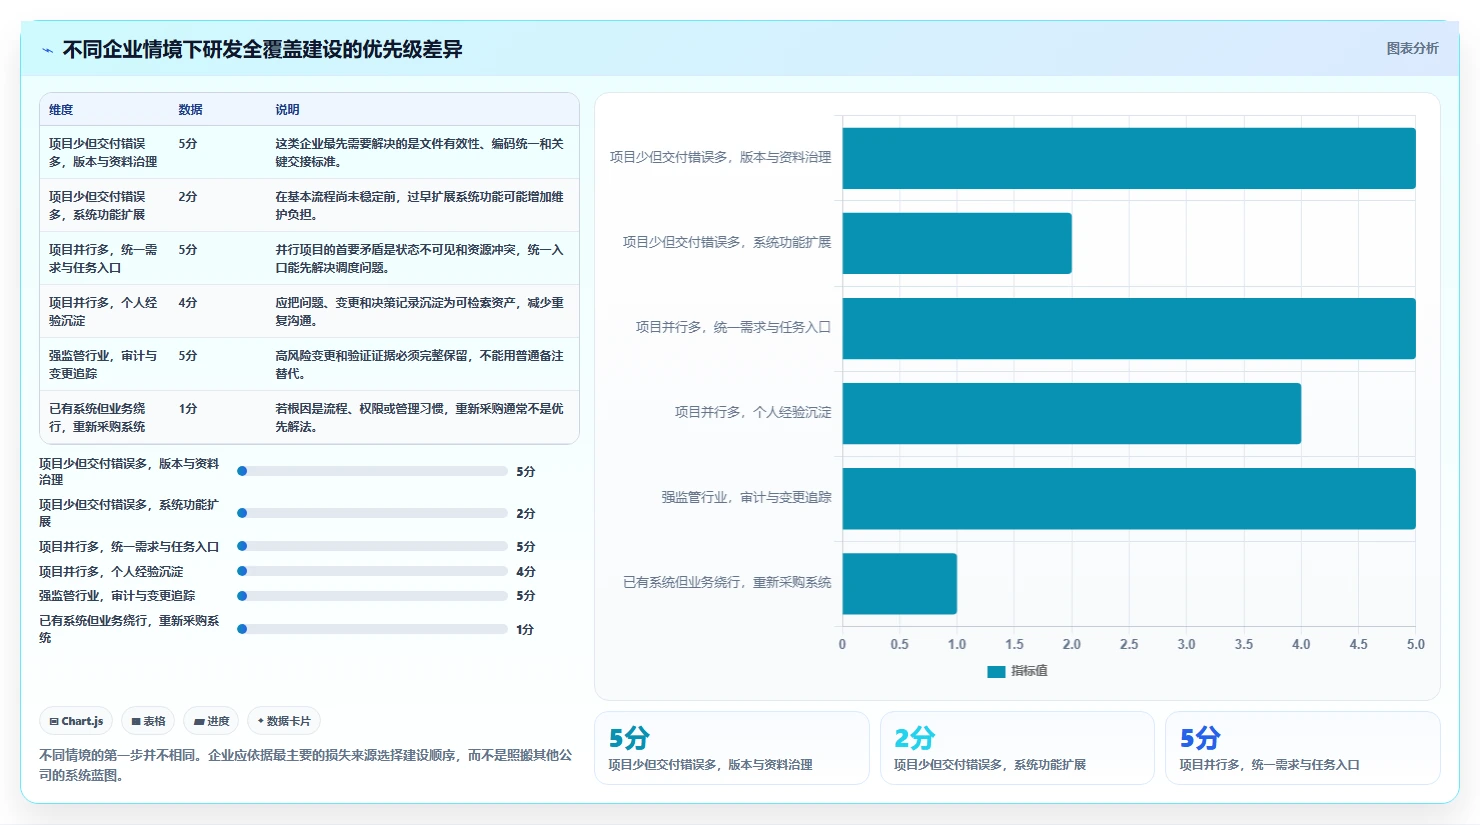Screen dimensions: 1480x825
Task: Click description starting 在基本流程尚未稳定前
Action: [420, 205]
